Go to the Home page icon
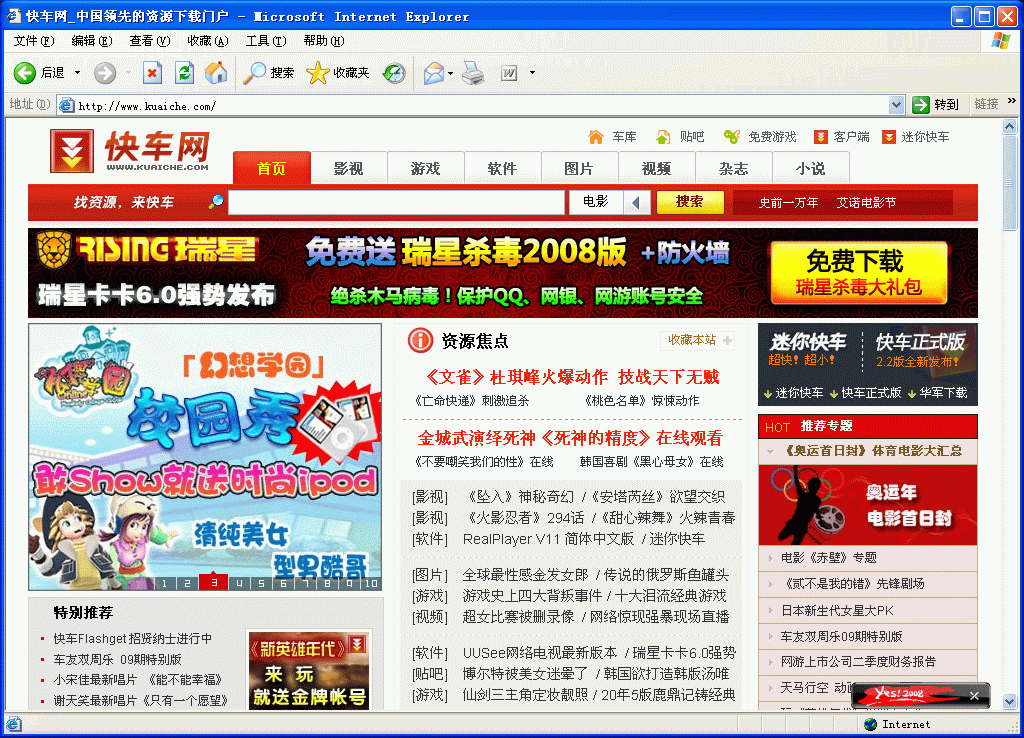The height and width of the screenshot is (738, 1024). point(216,72)
